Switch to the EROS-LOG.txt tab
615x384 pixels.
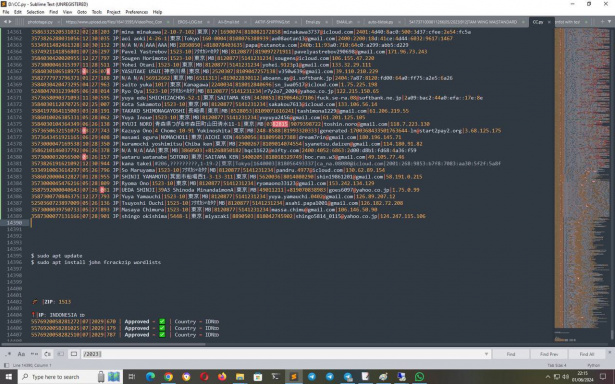click(190, 22)
